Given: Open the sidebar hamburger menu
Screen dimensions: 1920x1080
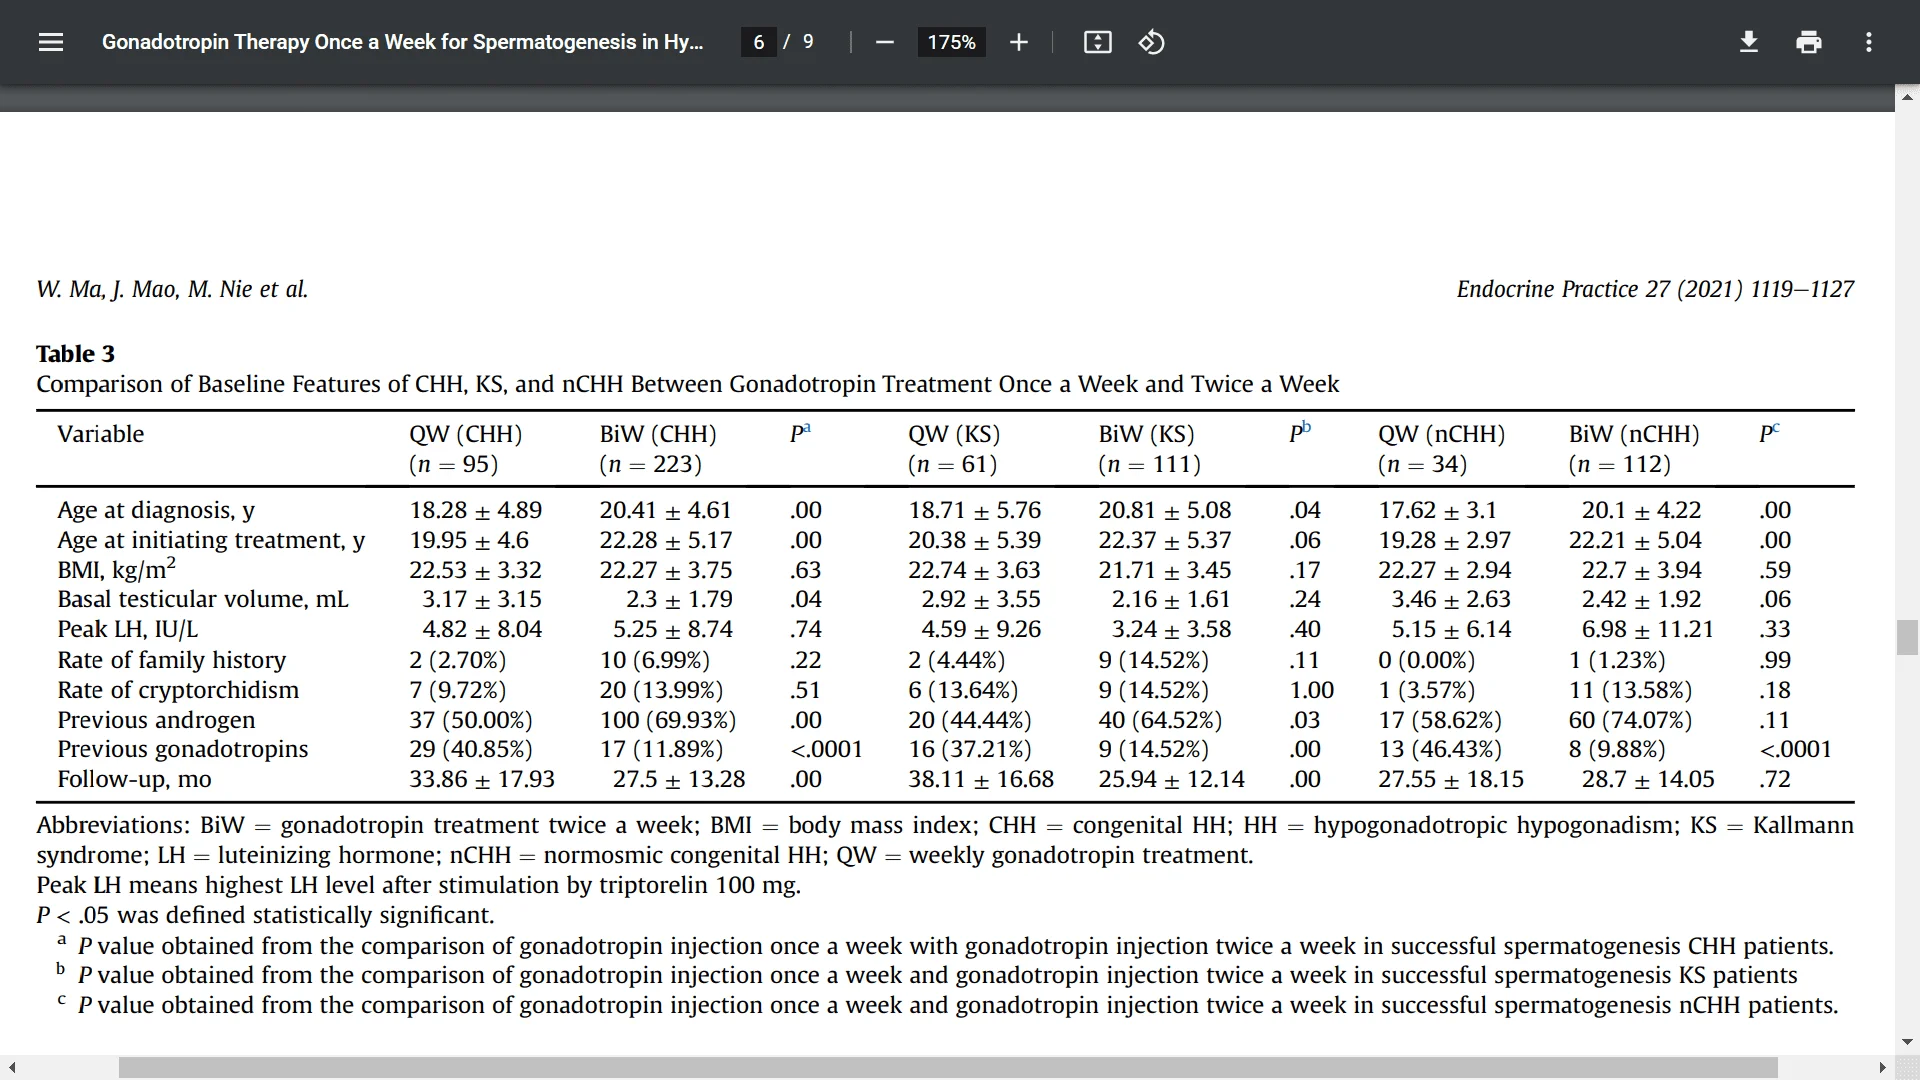Looking at the screenshot, I should (51, 42).
